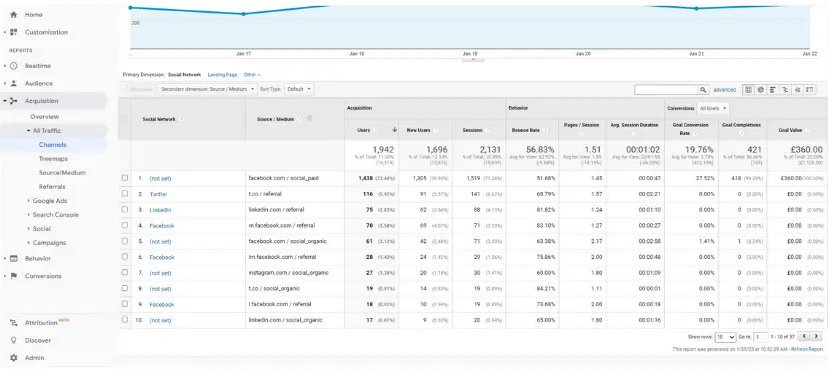This screenshot has height=382, width=828.
Task: Click the Home icon in sidebar
Action: 14,15
